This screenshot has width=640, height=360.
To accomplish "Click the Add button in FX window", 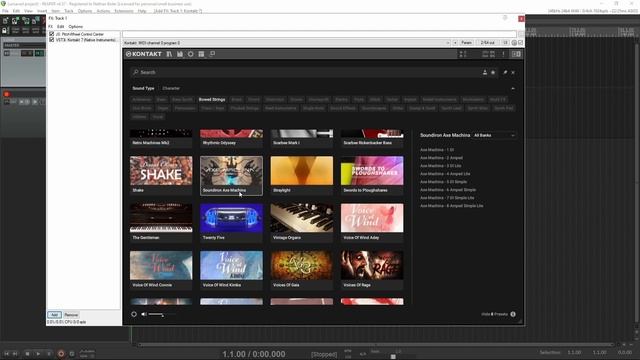I will click(54, 315).
